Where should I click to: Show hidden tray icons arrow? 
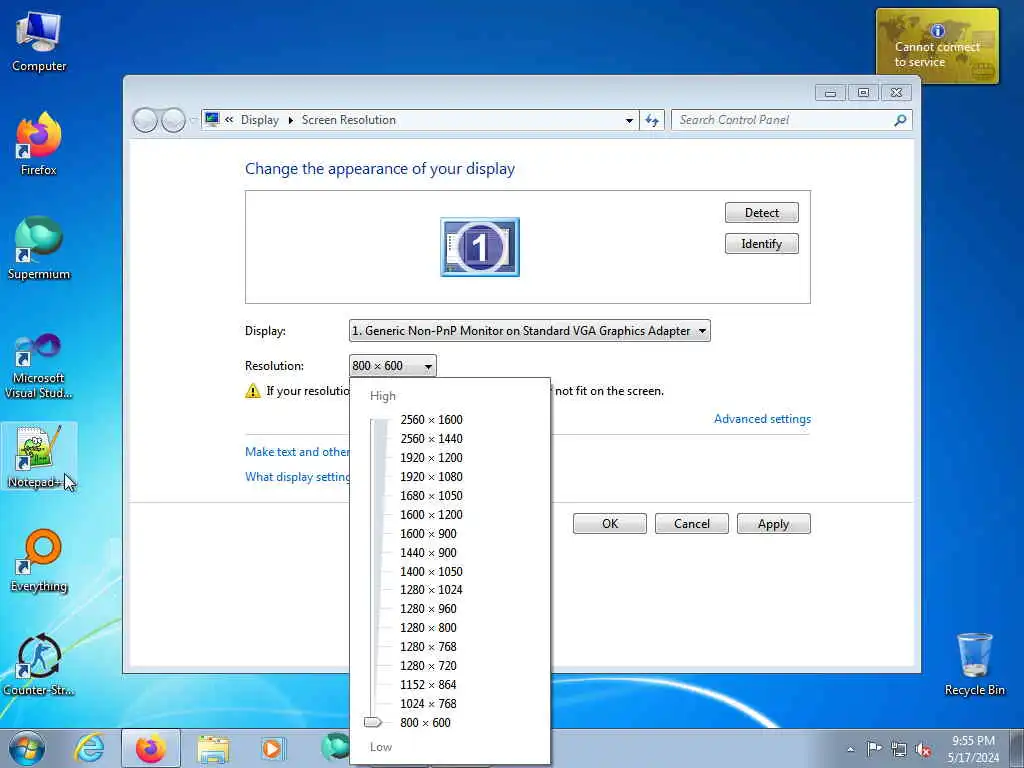(x=850, y=749)
